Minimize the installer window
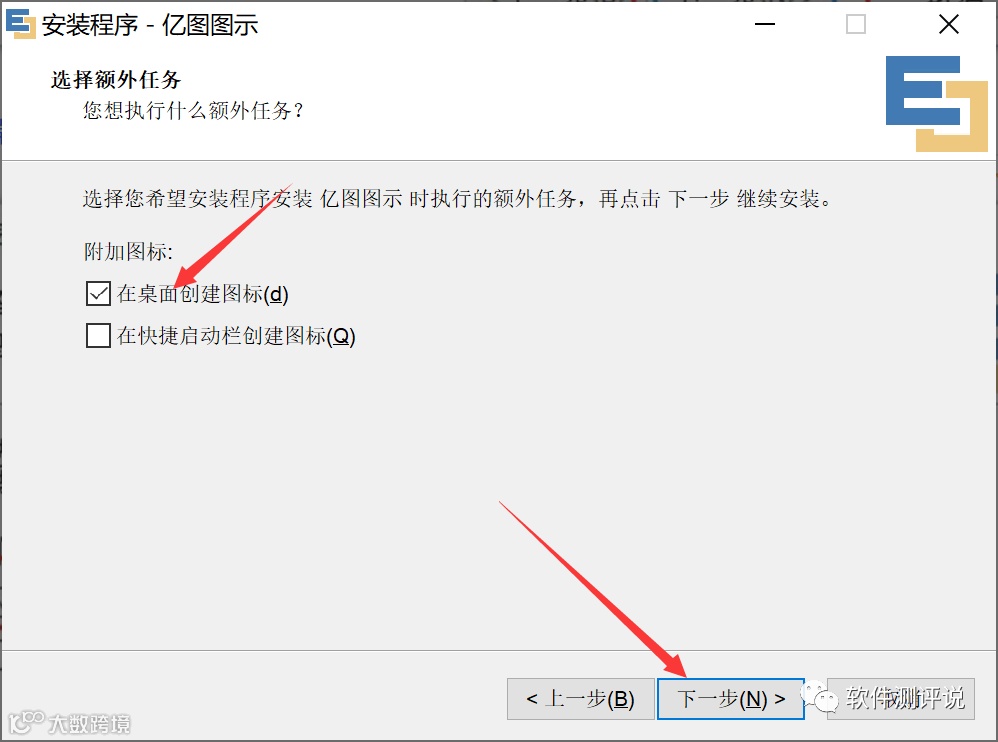Image resolution: width=998 pixels, height=742 pixels. [x=764, y=24]
